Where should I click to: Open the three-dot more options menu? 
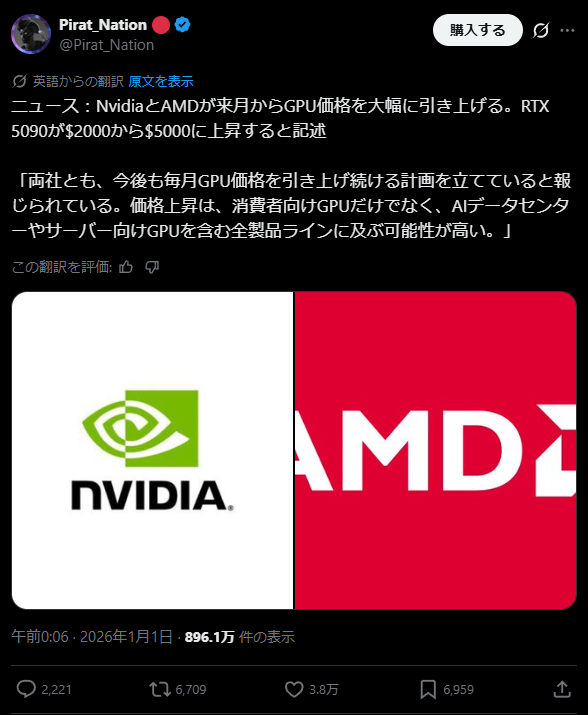(x=567, y=31)
